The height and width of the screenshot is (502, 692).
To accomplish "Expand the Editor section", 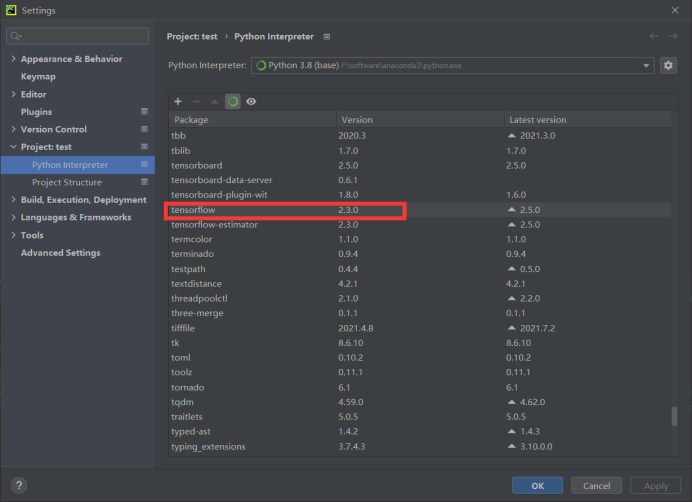I will 13,94.
